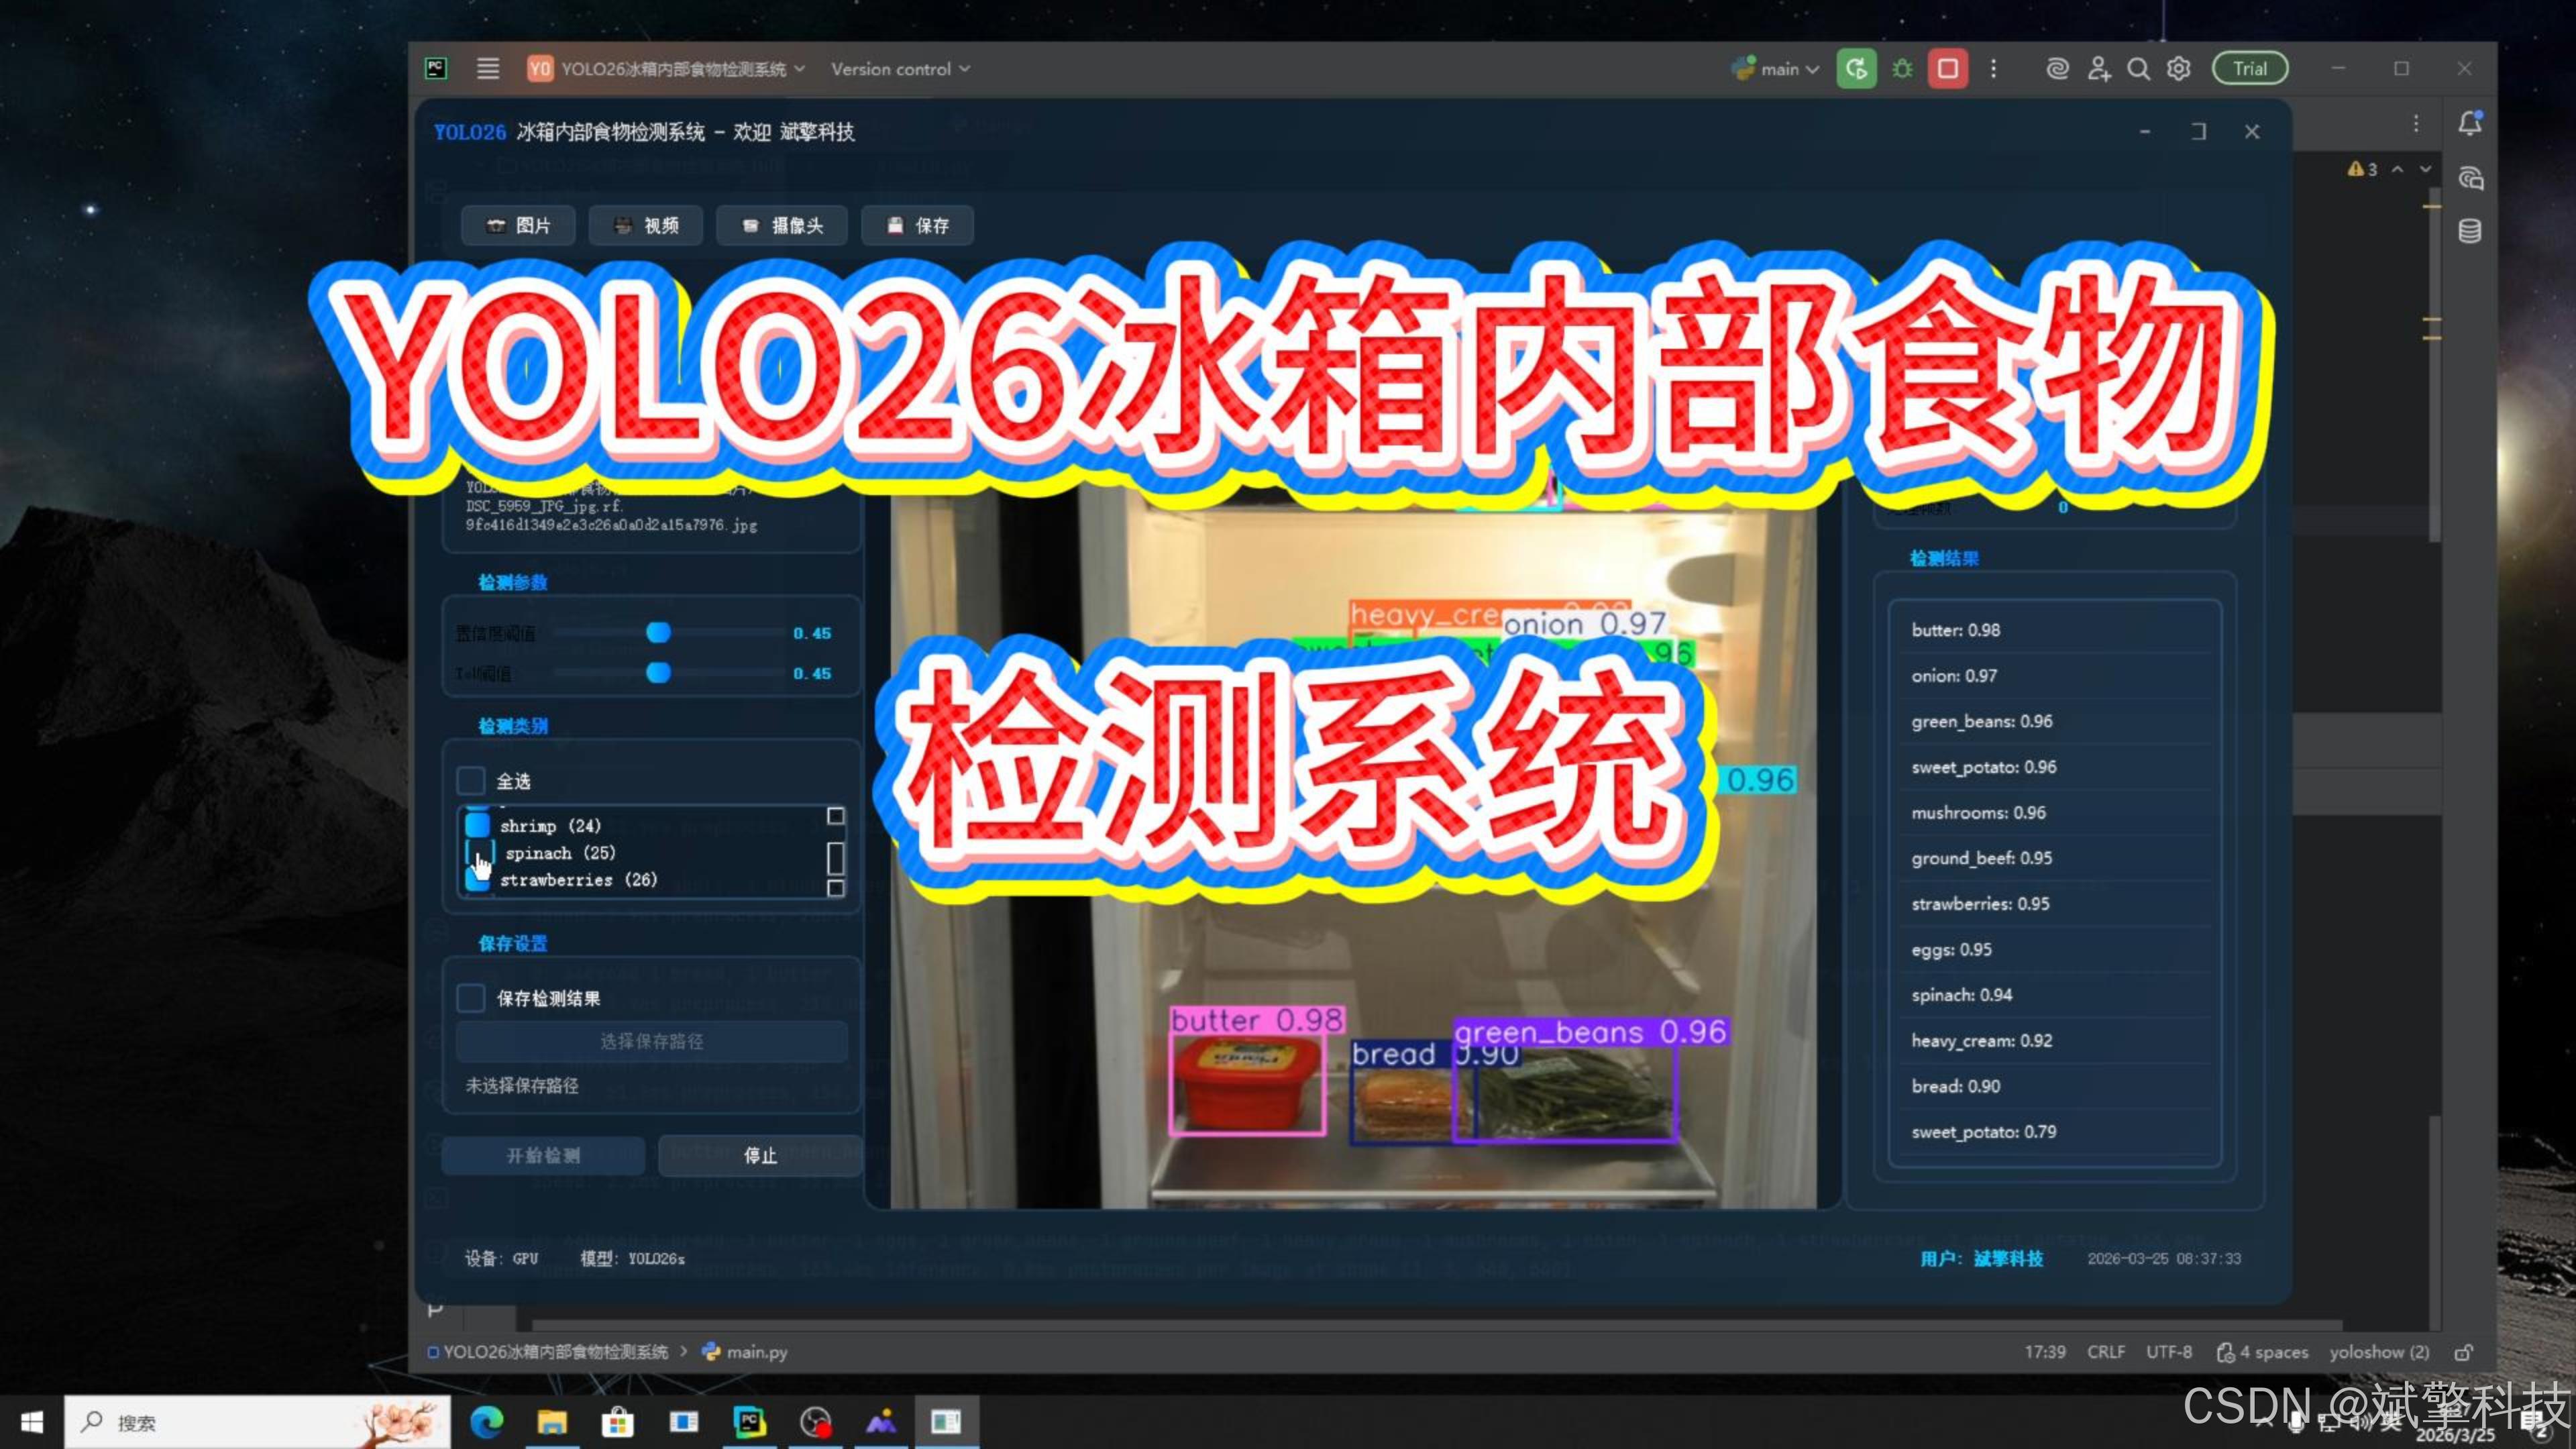Open the screen recorder taskbar icon with red dot
This screenshot has height=1449, width=2576.
tap(816, 1421)
